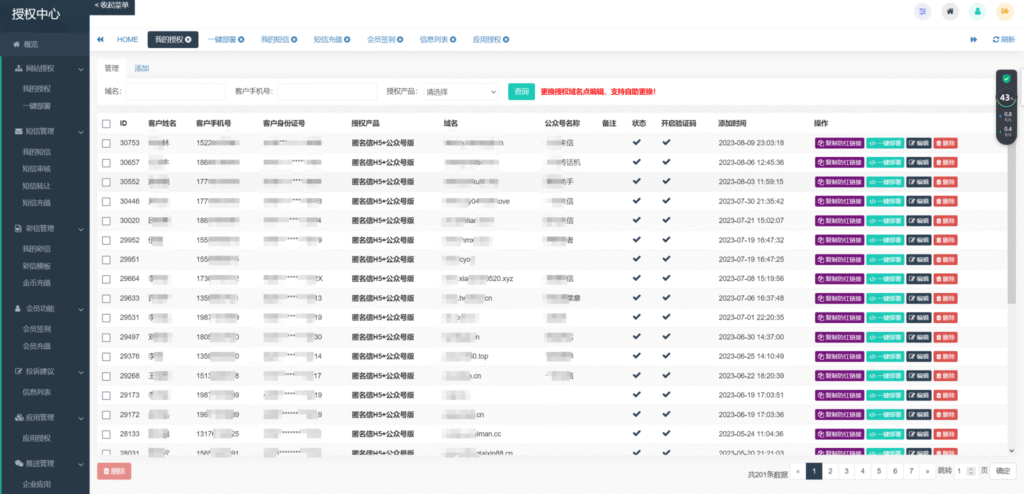Click teal 一键部署 button for ID 30657
The height and width of the screenshot is (494, 1024).
(885, 162)
